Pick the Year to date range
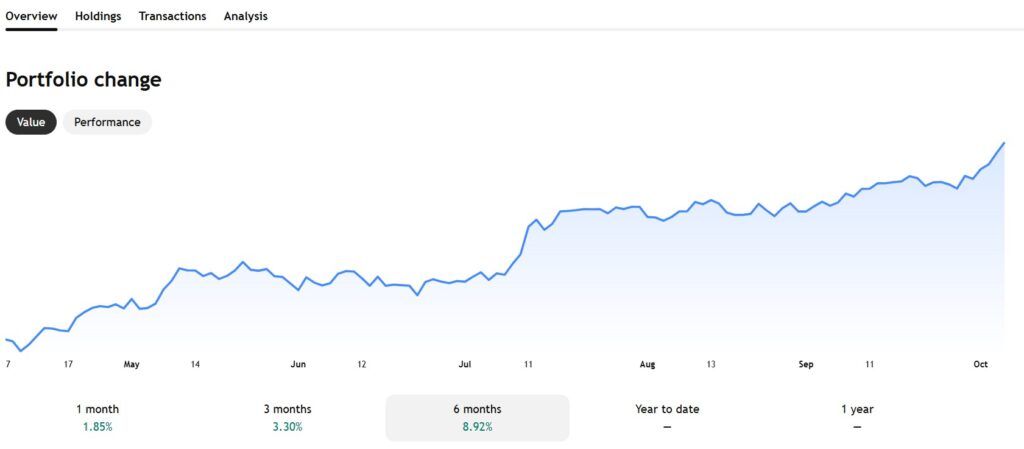Screen dimensions: 1024x449 click(667, 417)
